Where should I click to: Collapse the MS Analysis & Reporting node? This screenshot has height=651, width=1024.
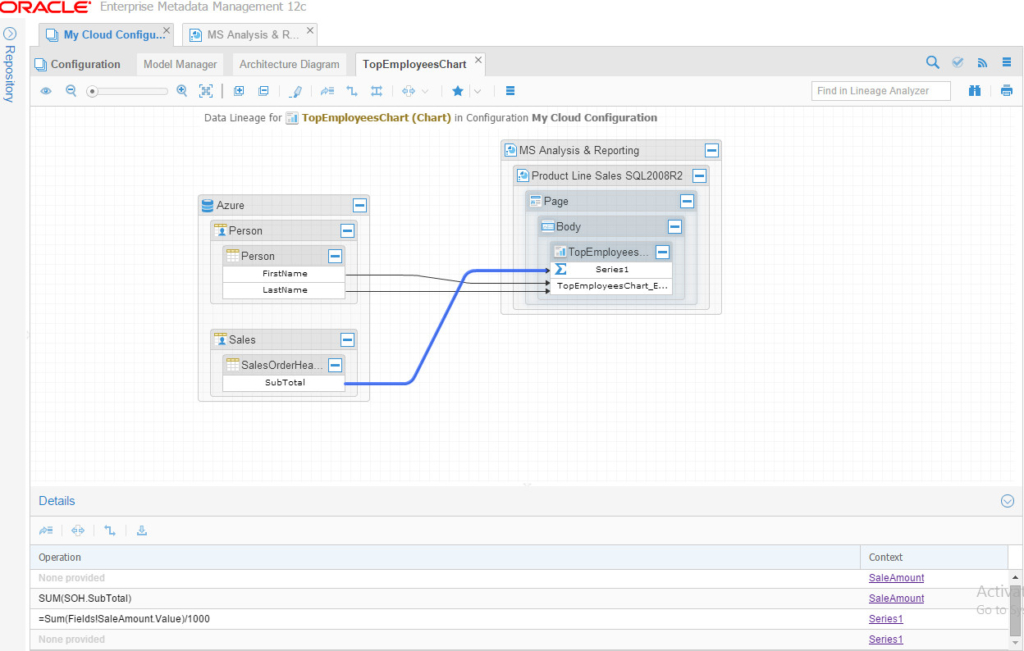[712, 150]
